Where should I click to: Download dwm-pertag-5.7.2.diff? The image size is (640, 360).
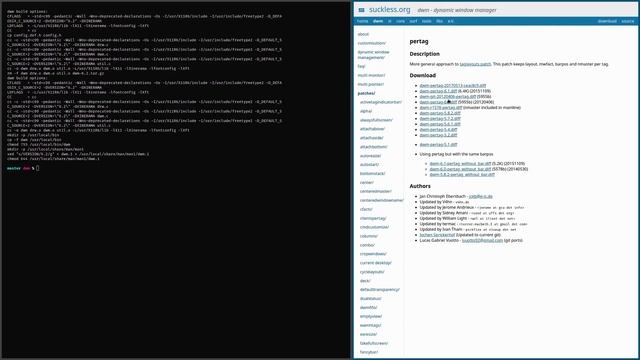[440, 119]
